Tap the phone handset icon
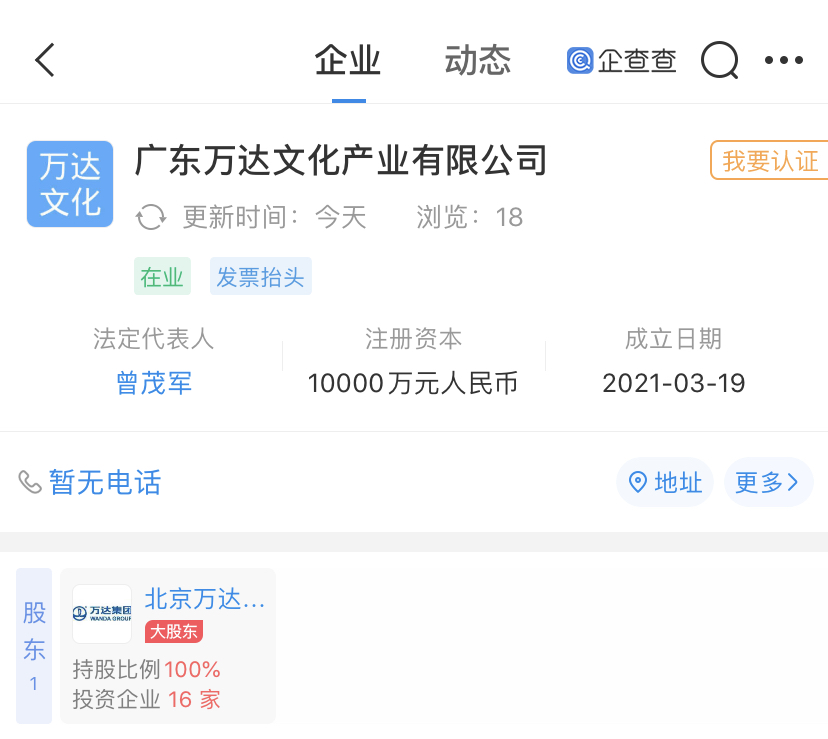The height and width of the screenshot is (739, 828). coord(30,482)
